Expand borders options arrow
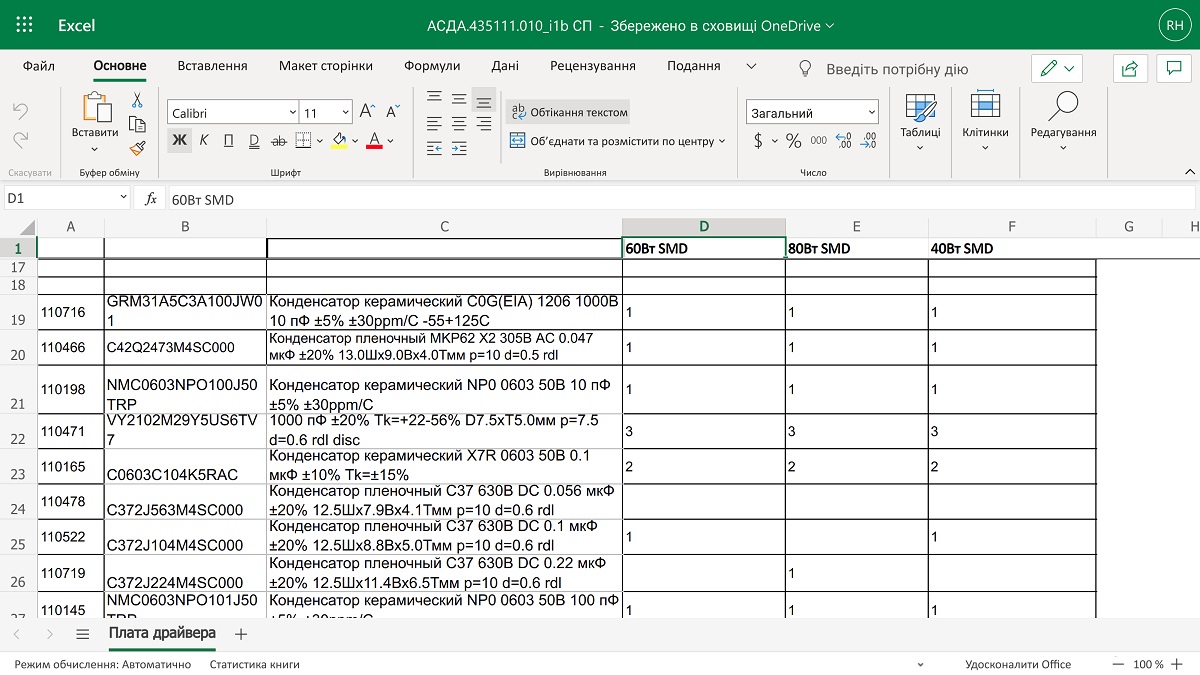This screenshot has width=1200, height=675. tap(320, 141)
